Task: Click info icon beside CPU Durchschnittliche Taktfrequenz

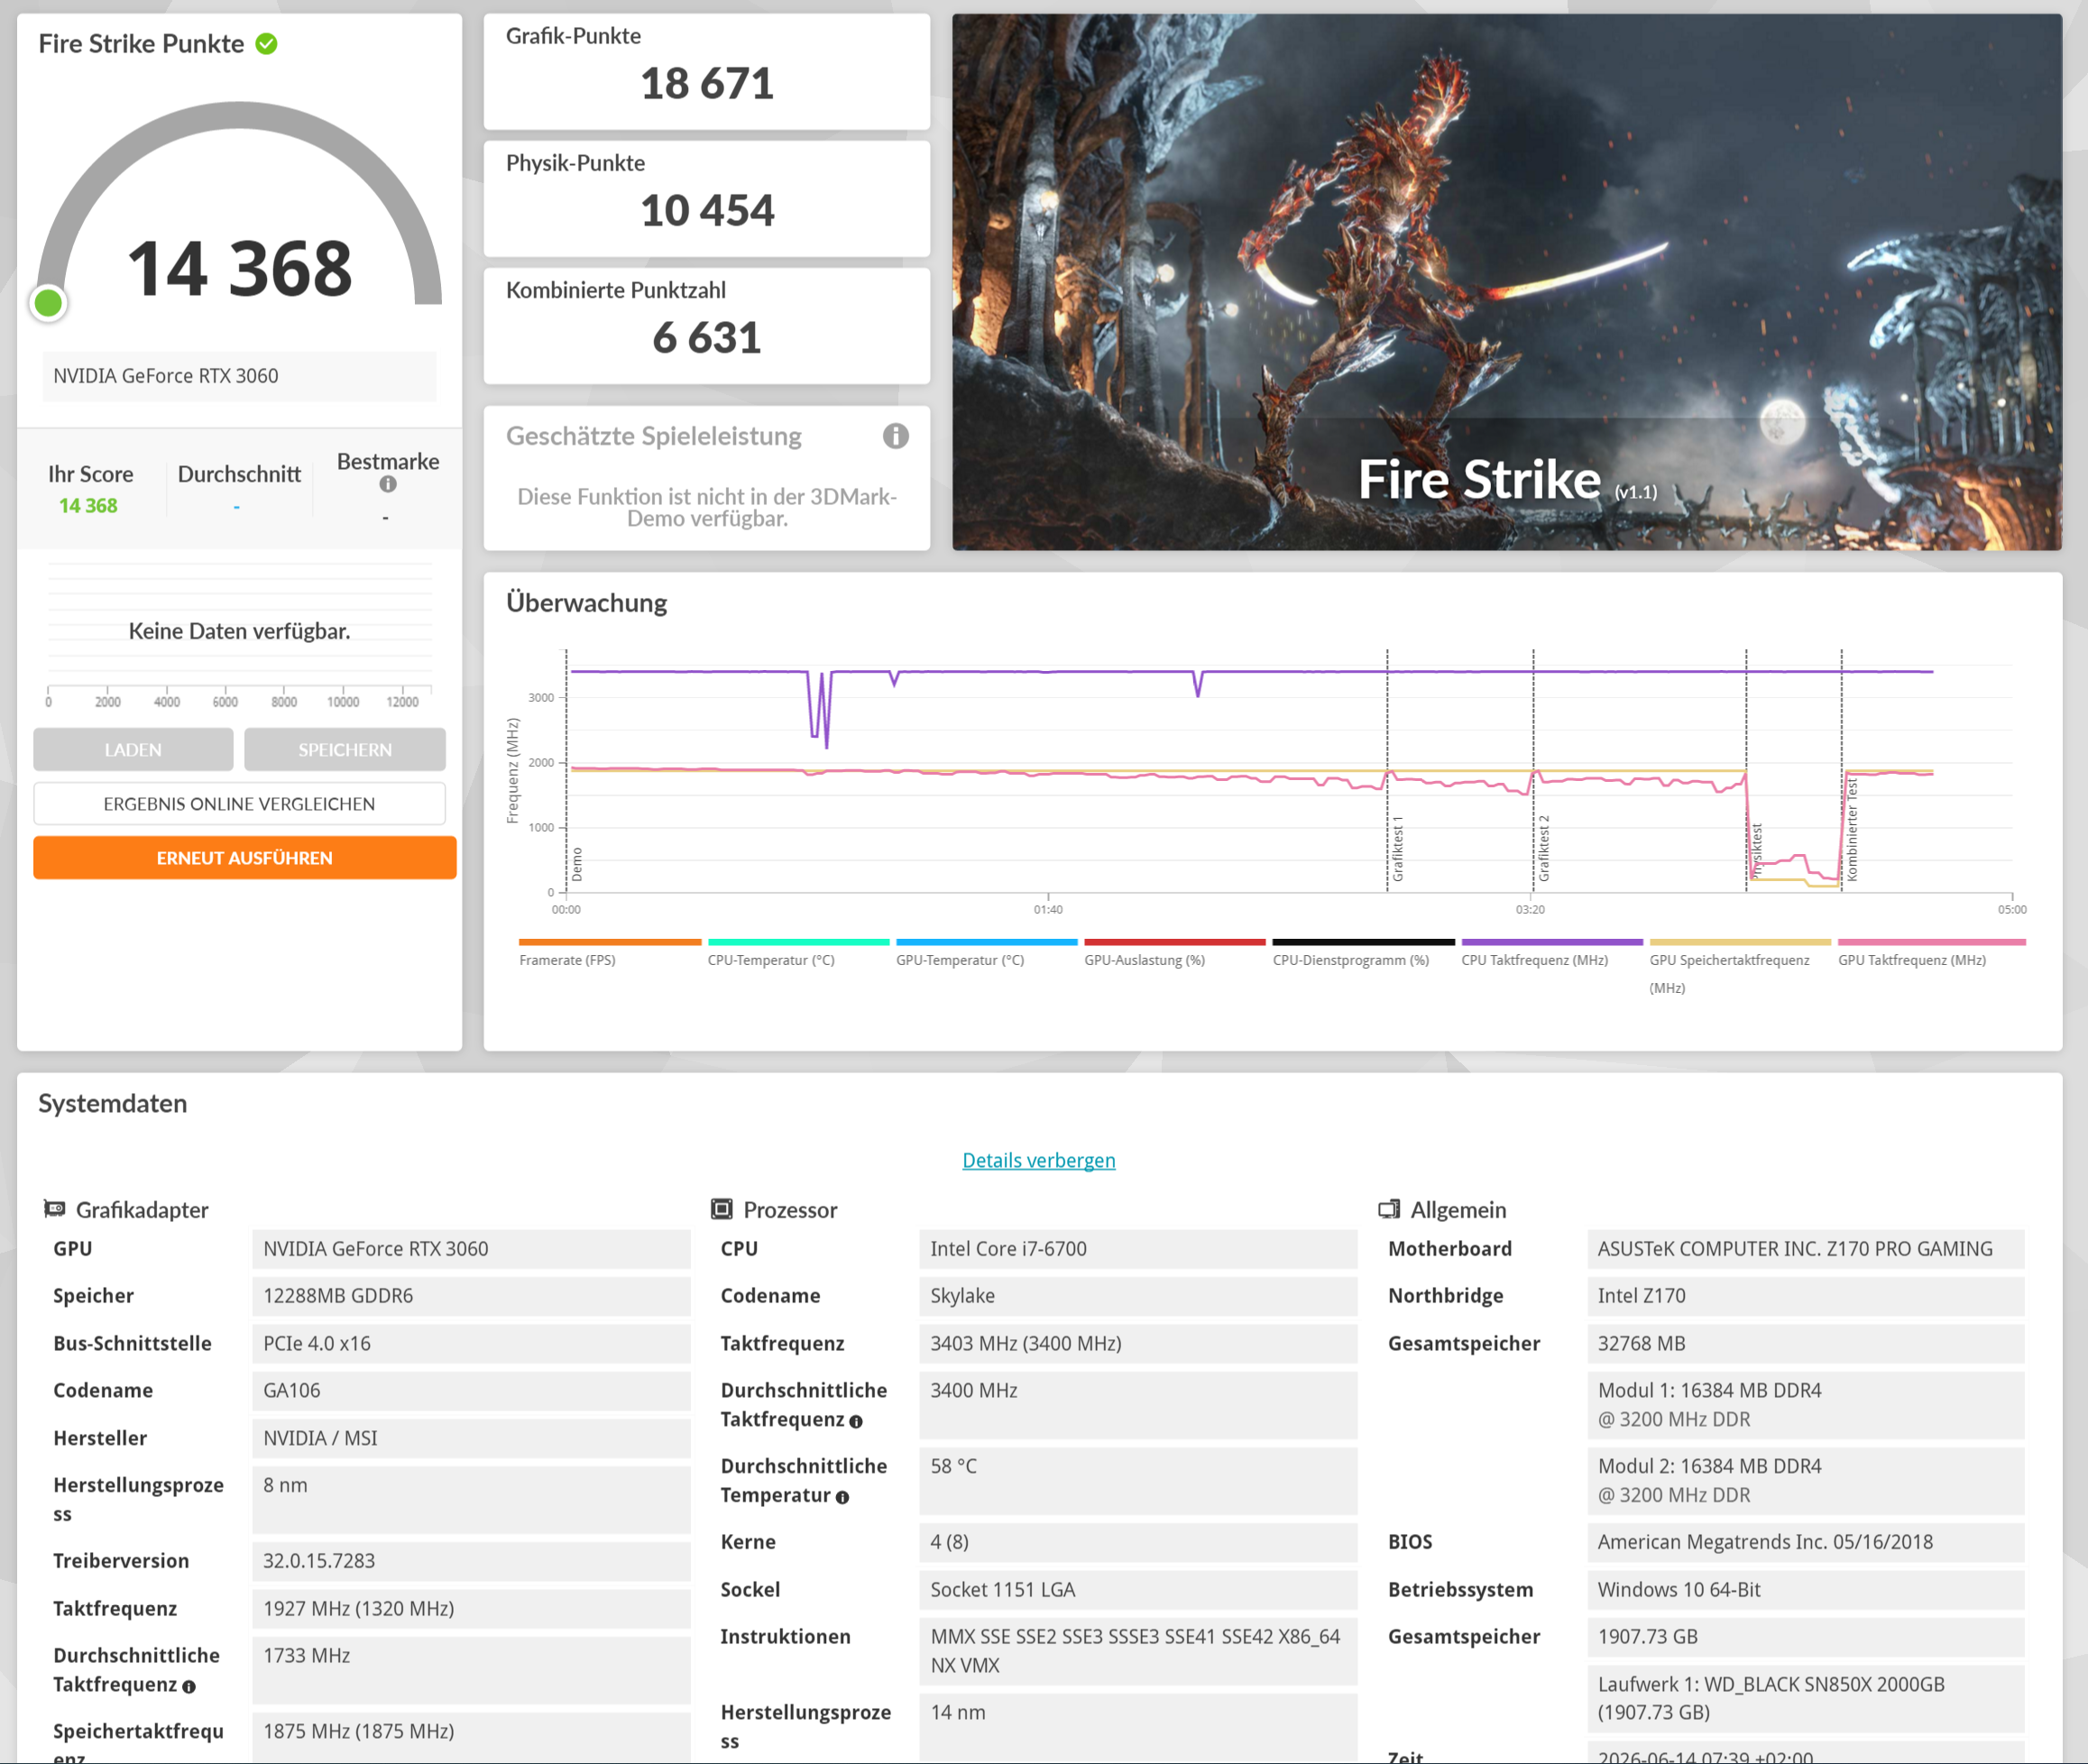Action: (856, 1421)
